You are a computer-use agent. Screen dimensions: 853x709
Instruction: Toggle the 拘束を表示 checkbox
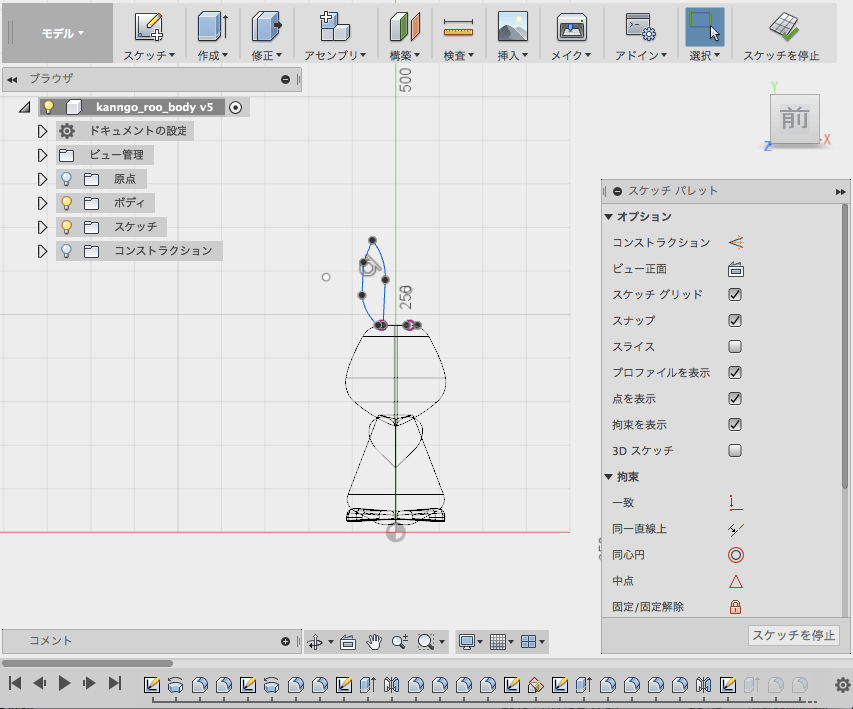[735, 424]
